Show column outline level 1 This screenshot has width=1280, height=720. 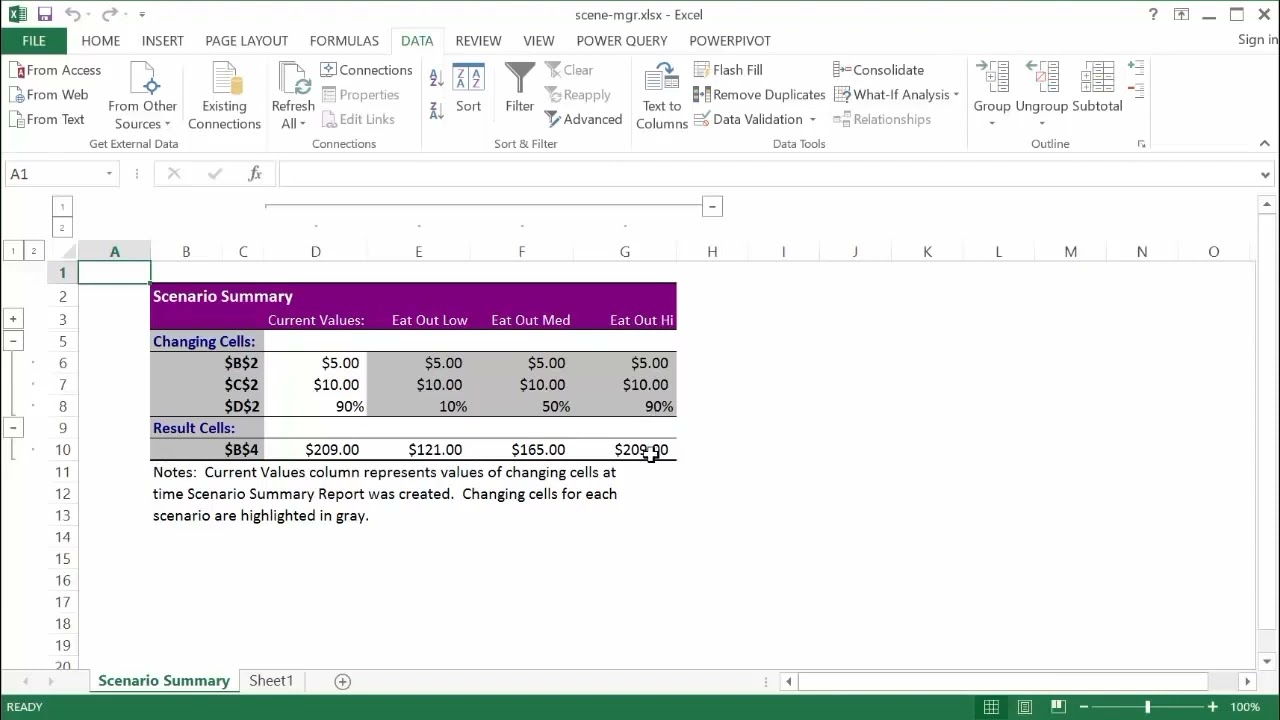tap(62, 206)
